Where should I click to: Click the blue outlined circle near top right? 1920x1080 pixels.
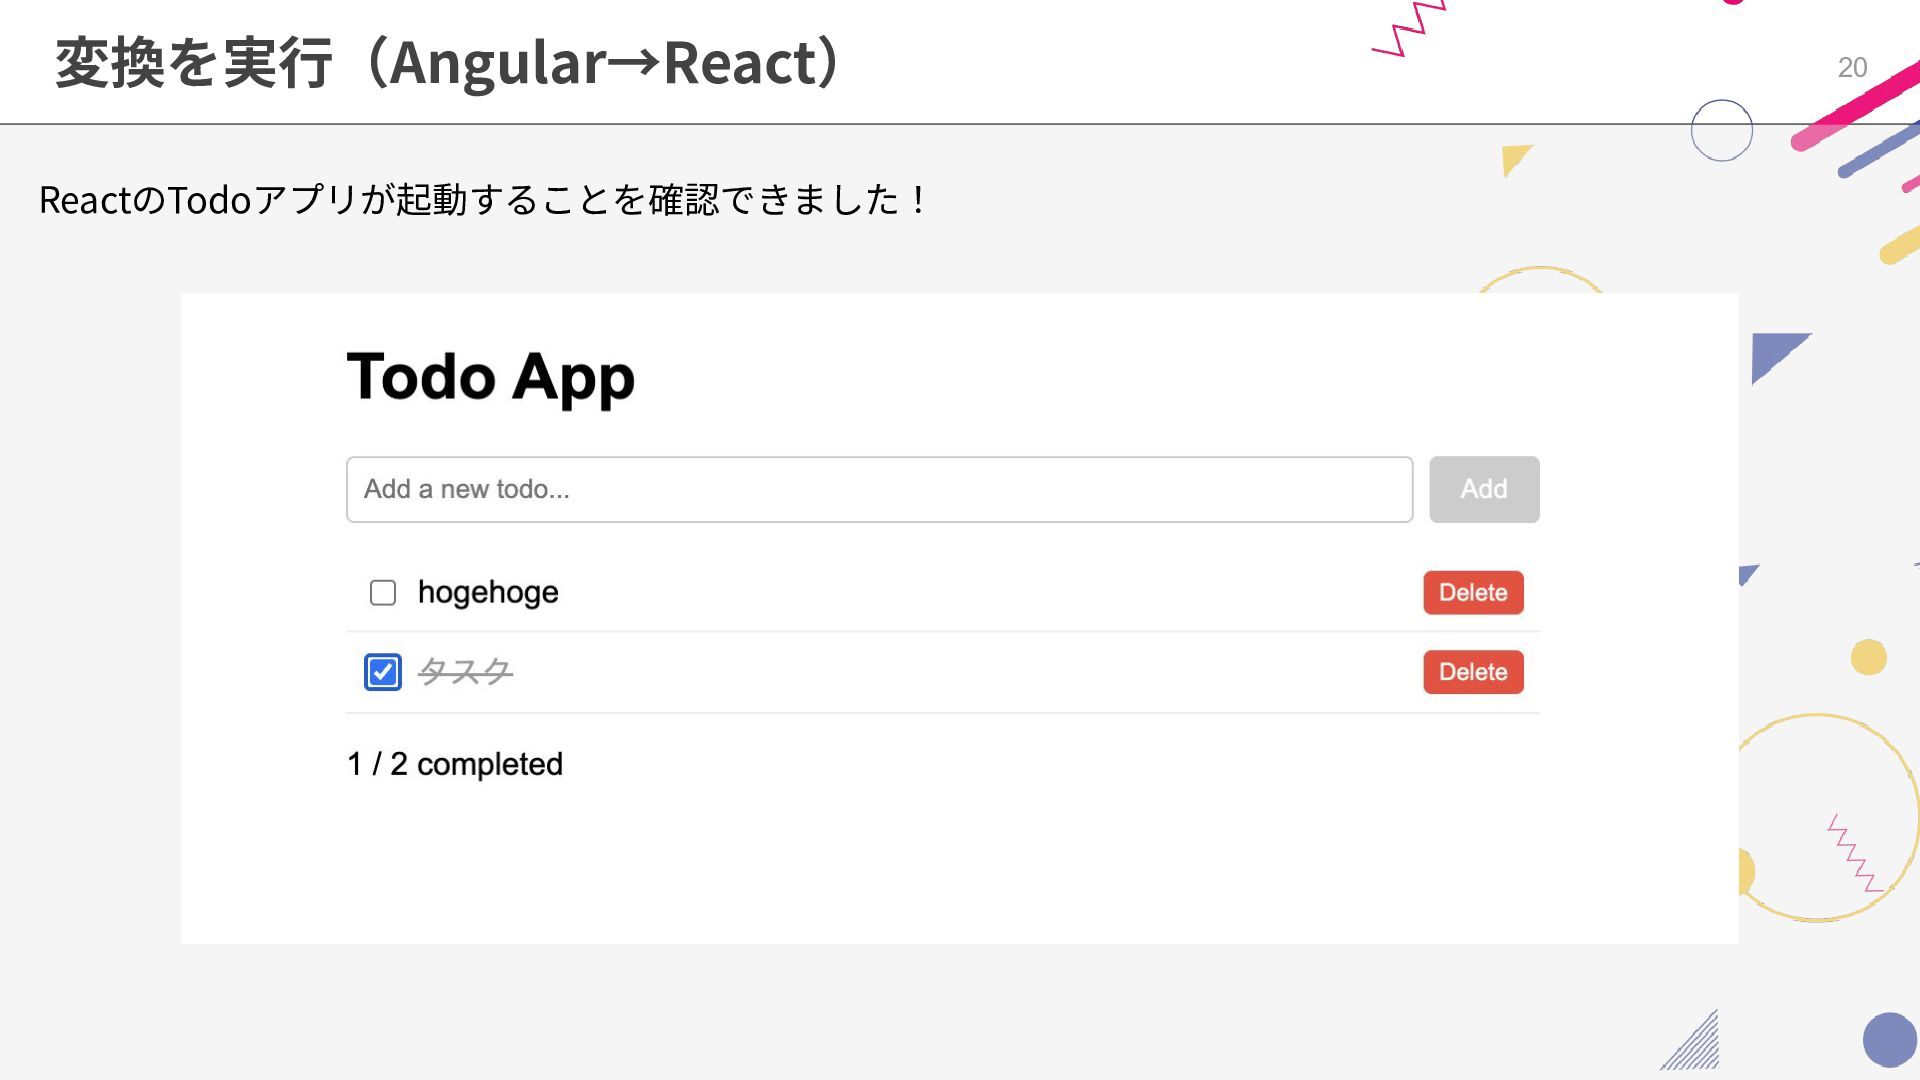[1722, 130]
